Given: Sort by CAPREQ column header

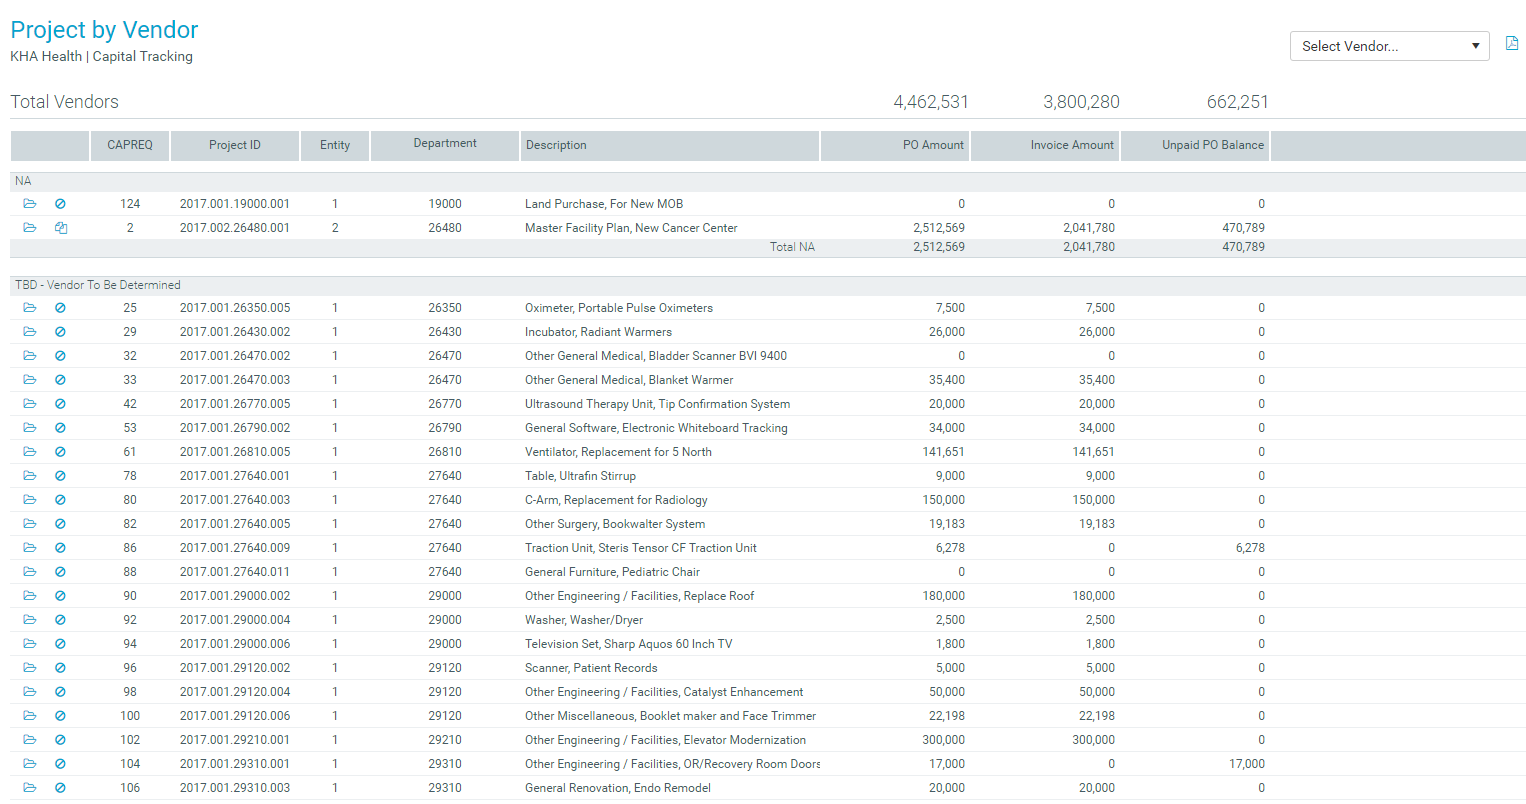Looking at the screenshot, I should click(130, 145).
